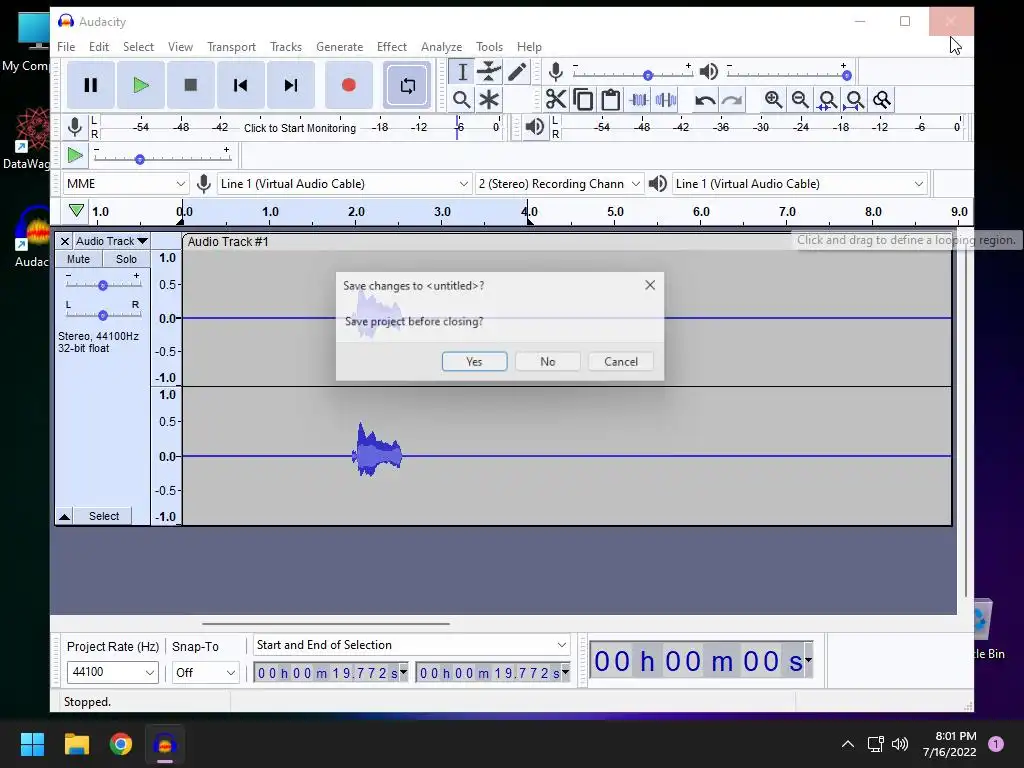The image size is (1024, 768).
Task: Click Yes to save the project
Action: point(475,362)
